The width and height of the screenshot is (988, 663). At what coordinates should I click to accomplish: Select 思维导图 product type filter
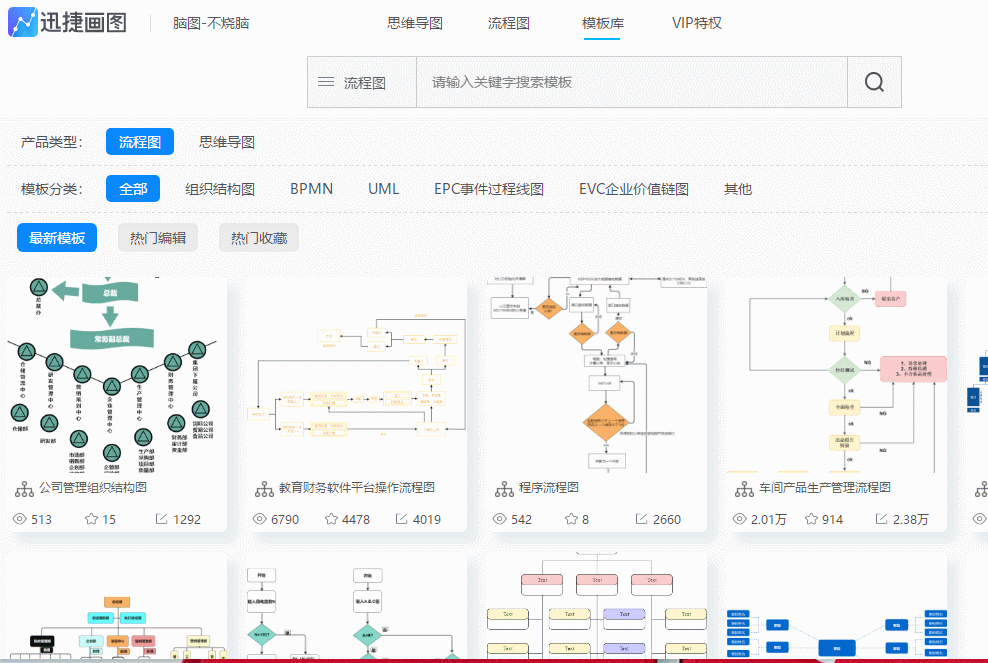click(227, 142)
